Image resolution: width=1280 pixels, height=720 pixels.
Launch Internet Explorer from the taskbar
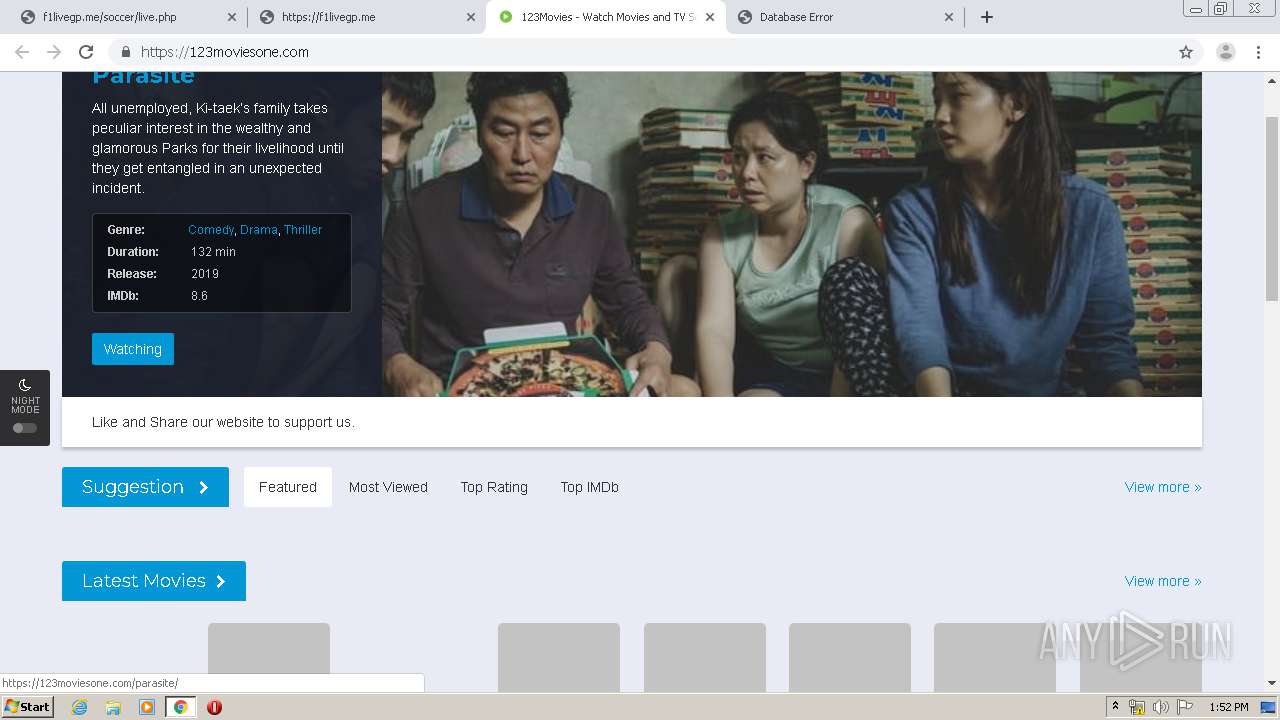(79, 707)
